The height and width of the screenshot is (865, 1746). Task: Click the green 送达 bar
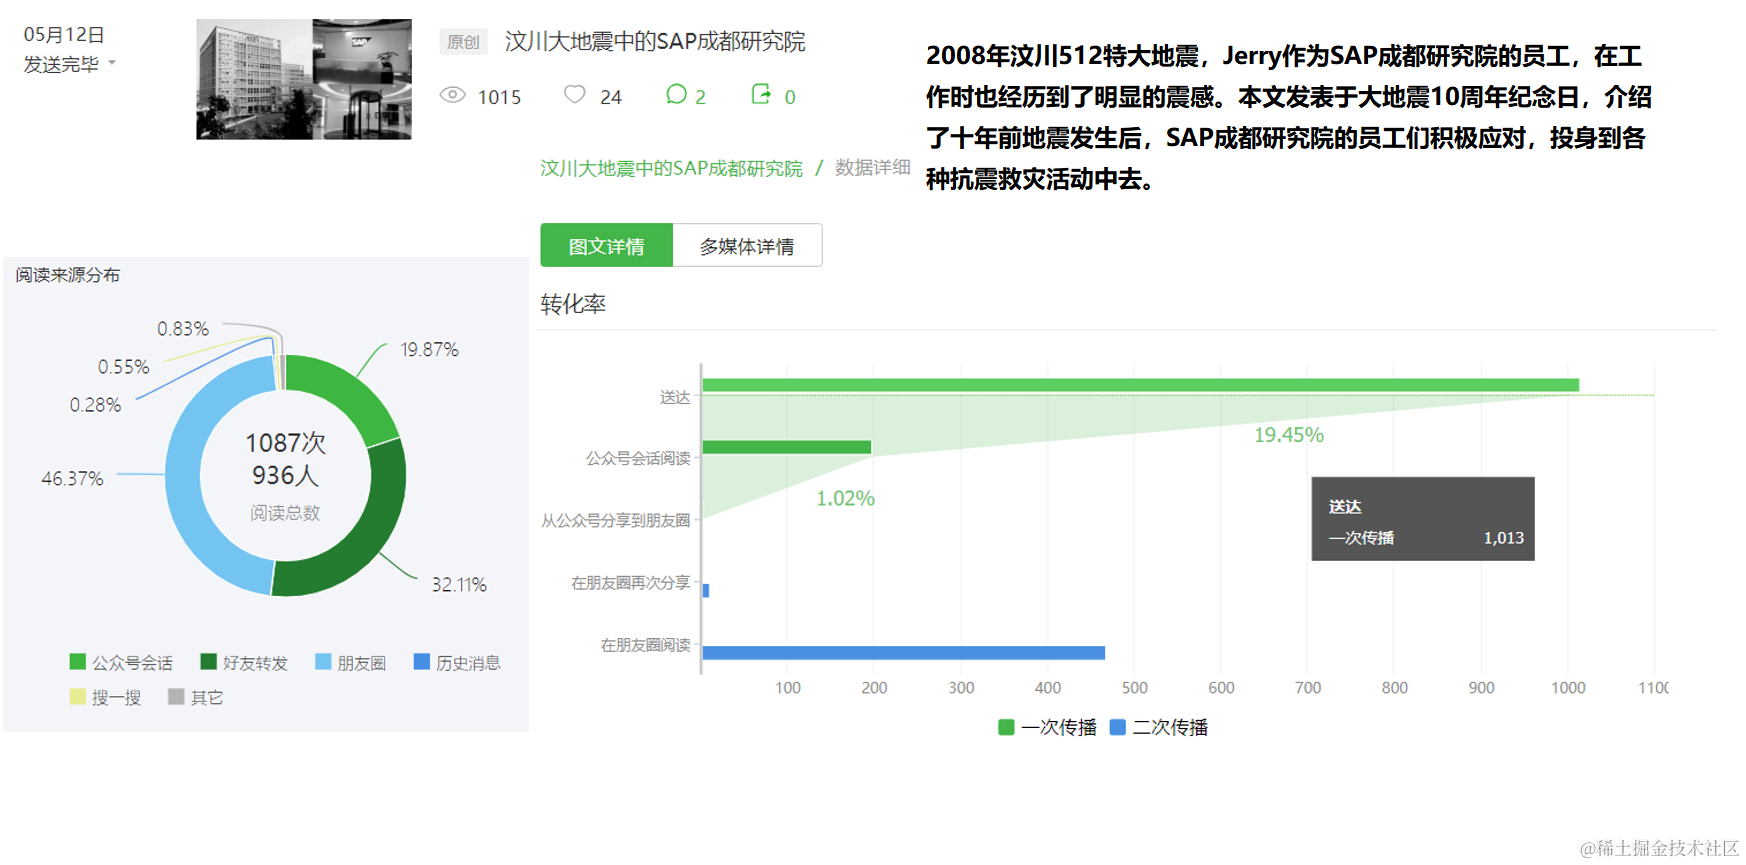pyautogui.click(x=1141, y=385)
